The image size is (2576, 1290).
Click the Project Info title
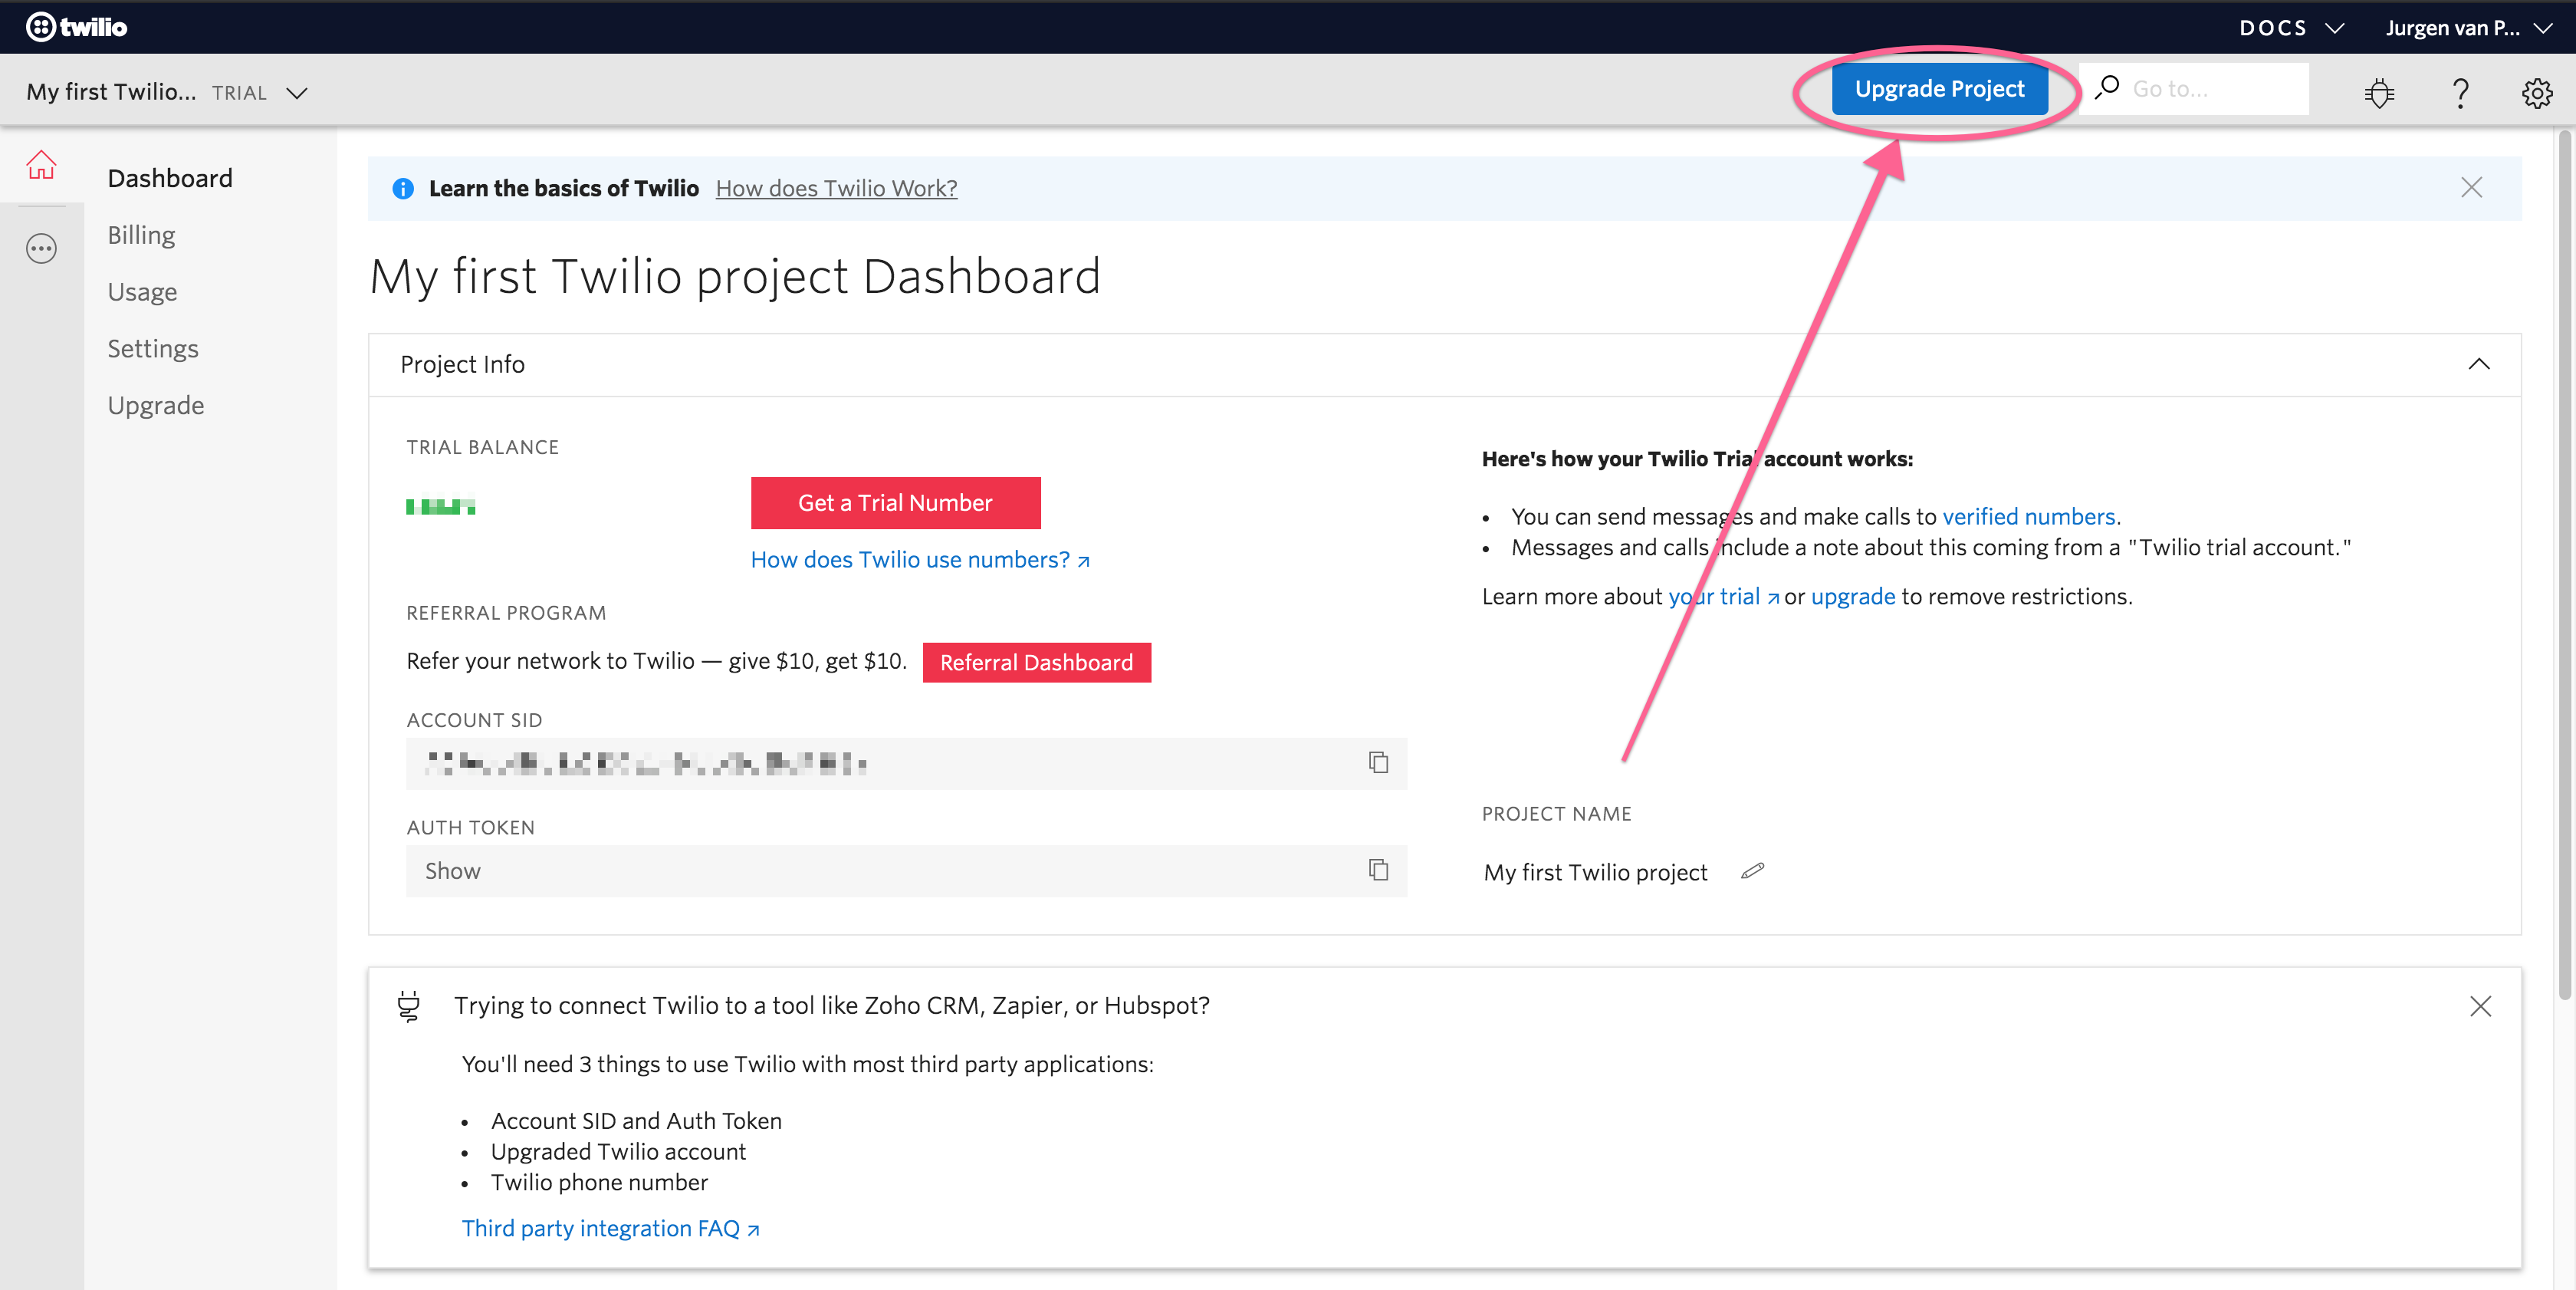click(x=462, y=364)
